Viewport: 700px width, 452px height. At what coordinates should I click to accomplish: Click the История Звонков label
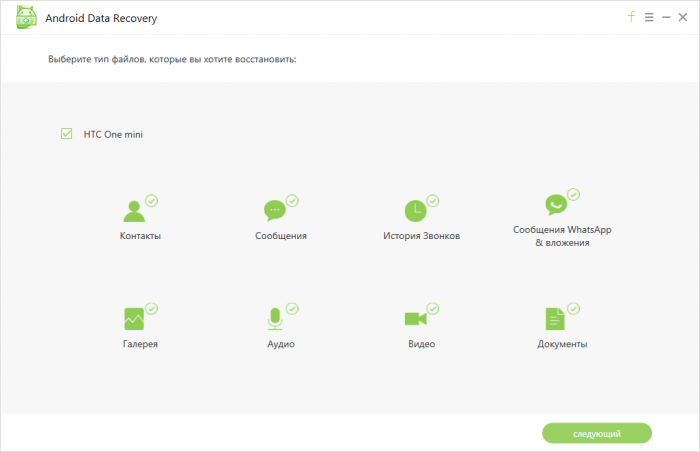pyautogui.click(x=421, y=236)
